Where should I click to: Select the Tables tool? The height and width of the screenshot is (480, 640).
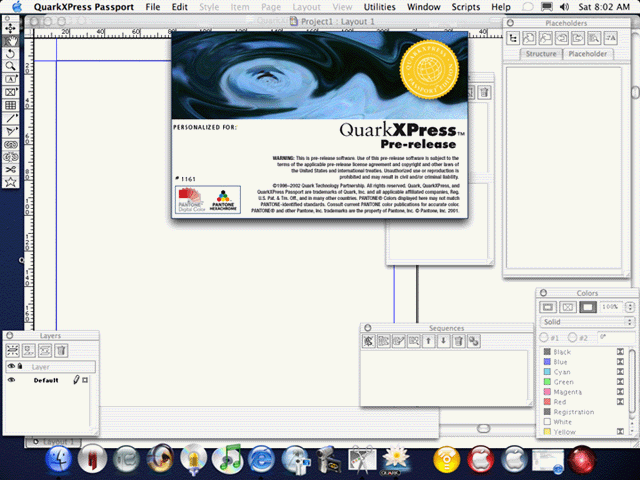pyautogui.click(x=10, y=105)
